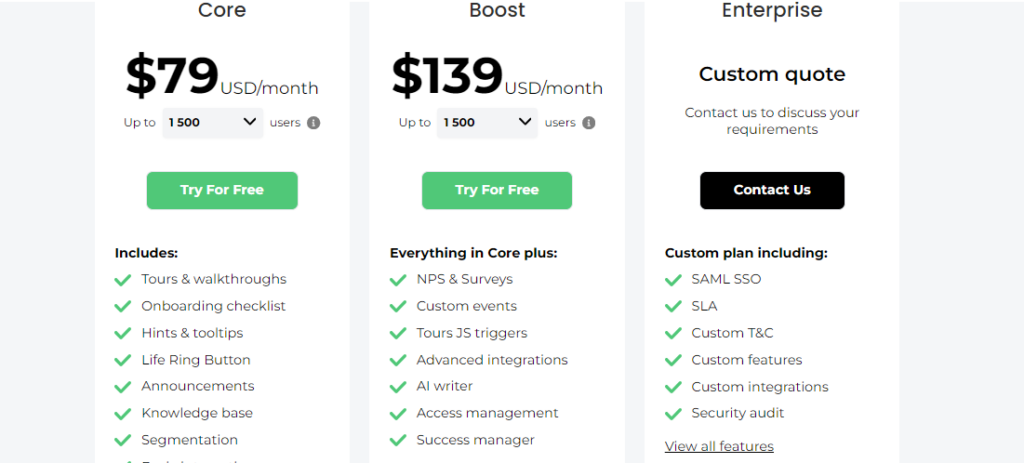Click checkmark beside Knowledge base
The height and width of the screenshot is (463, 1024).
[x=123, y=413]
